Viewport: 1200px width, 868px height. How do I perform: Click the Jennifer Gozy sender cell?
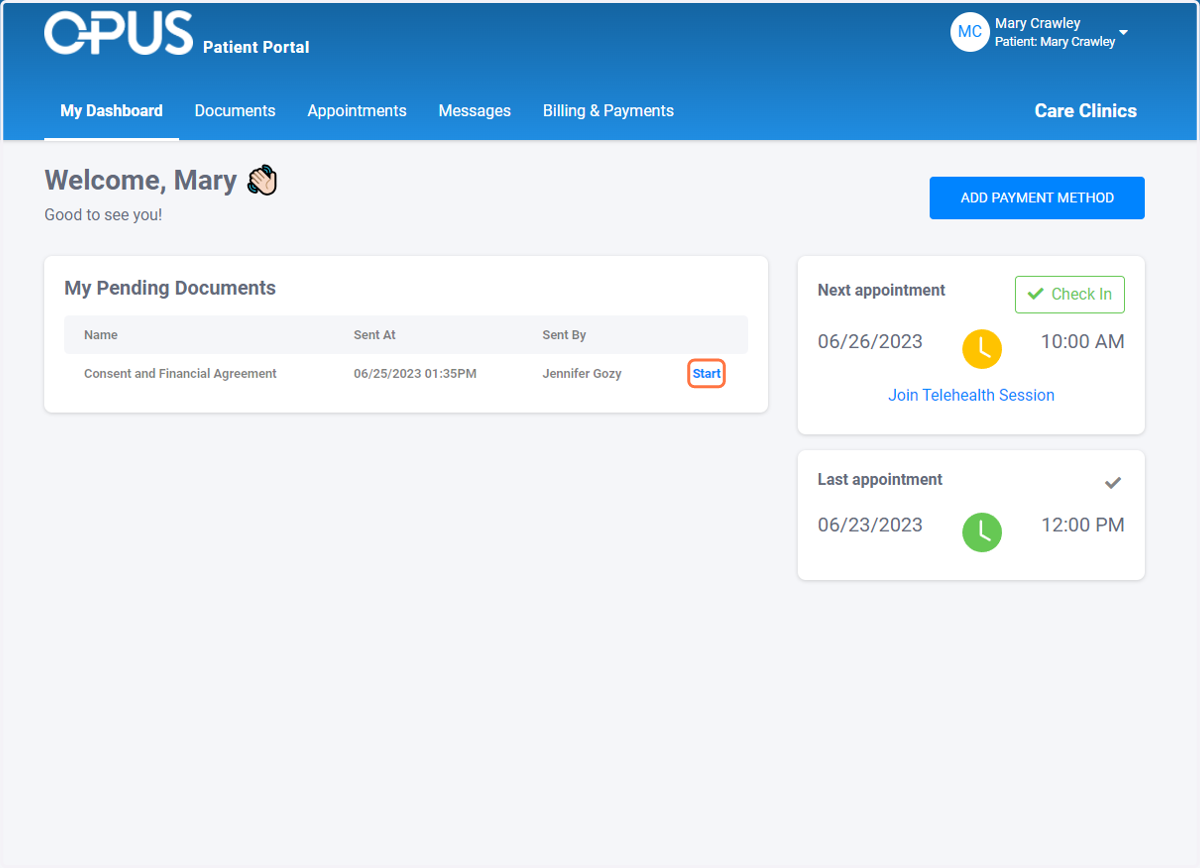[x=582, y=374]
